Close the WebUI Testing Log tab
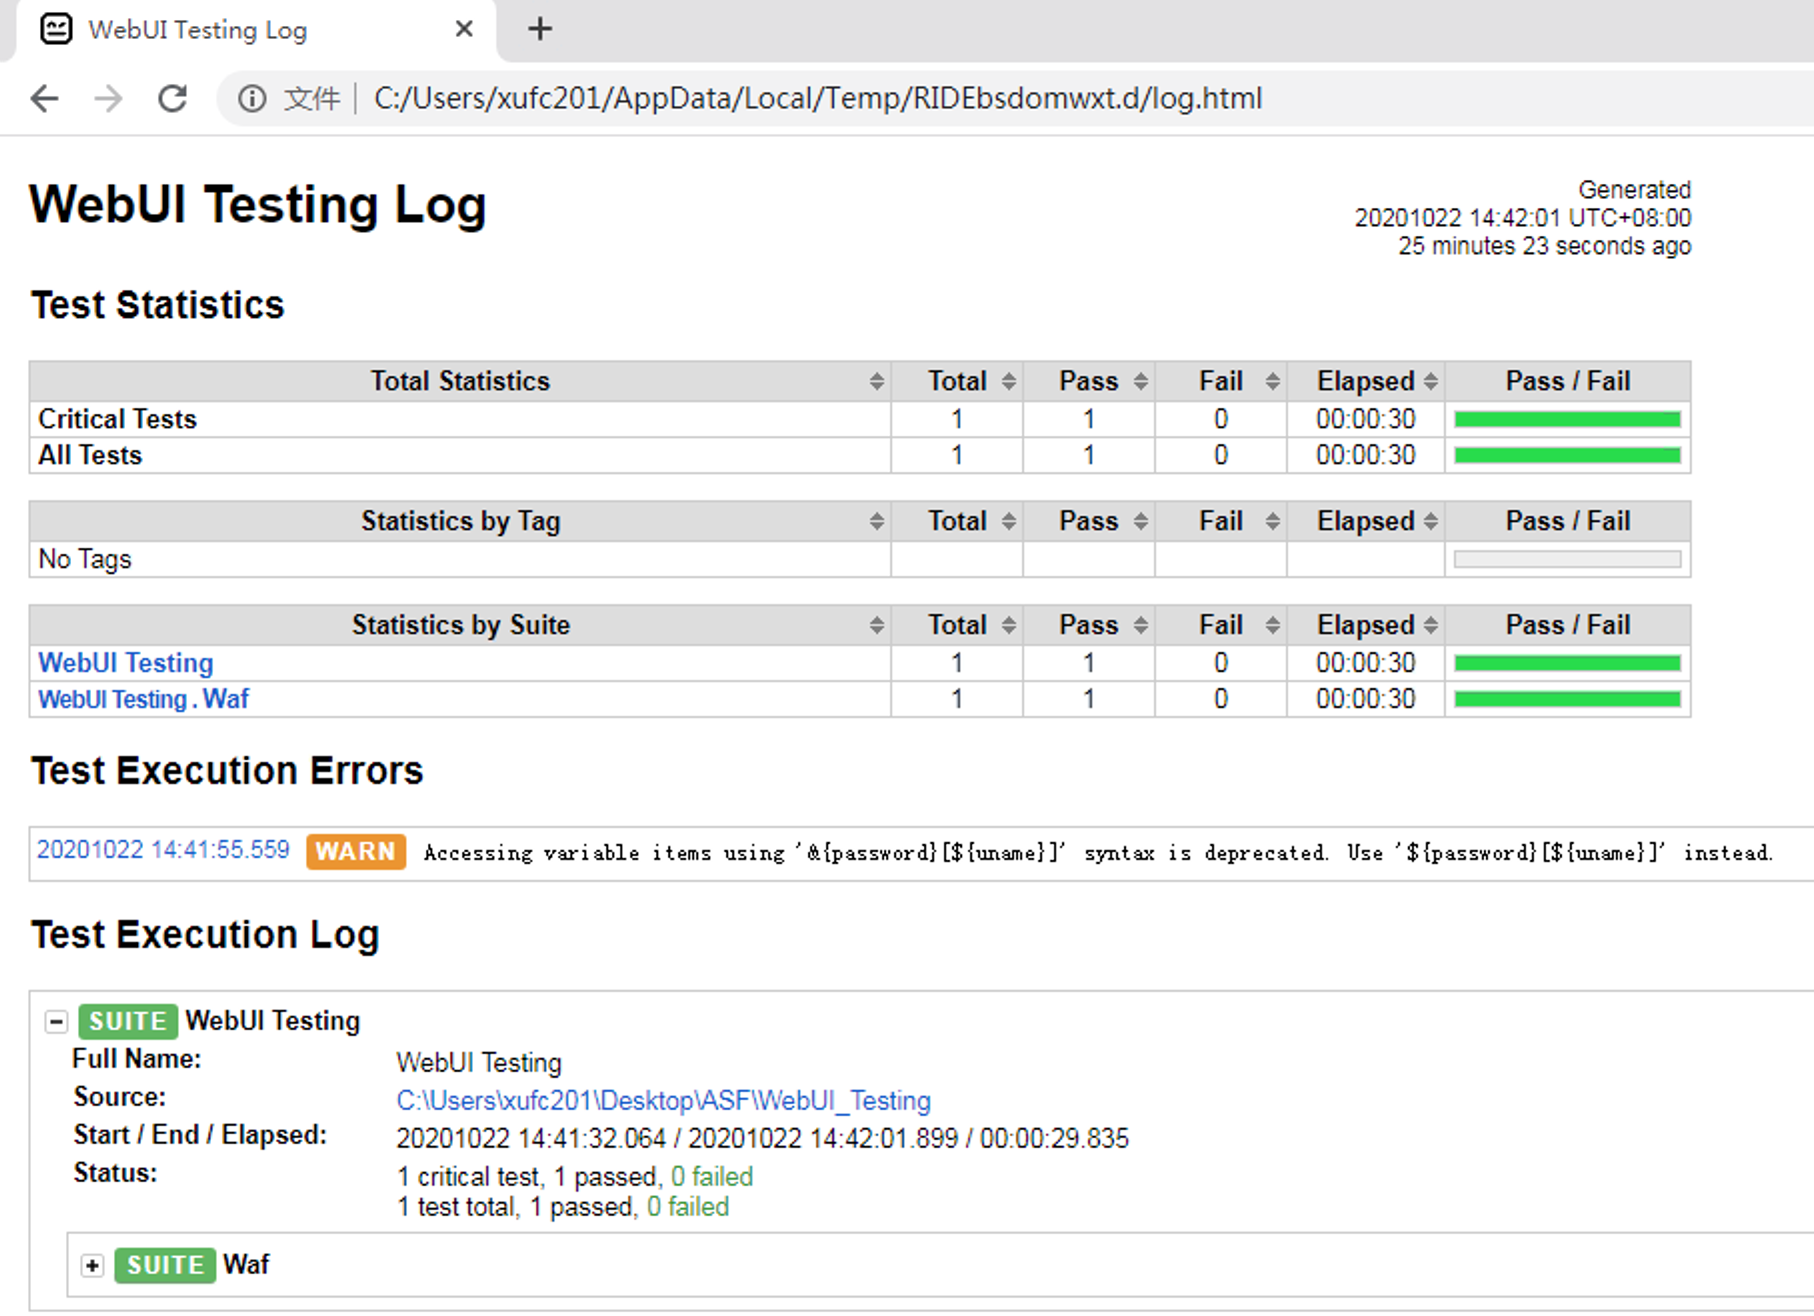Image resolution: width=1814 pixels, height=1316 pixels. [464, 29]
